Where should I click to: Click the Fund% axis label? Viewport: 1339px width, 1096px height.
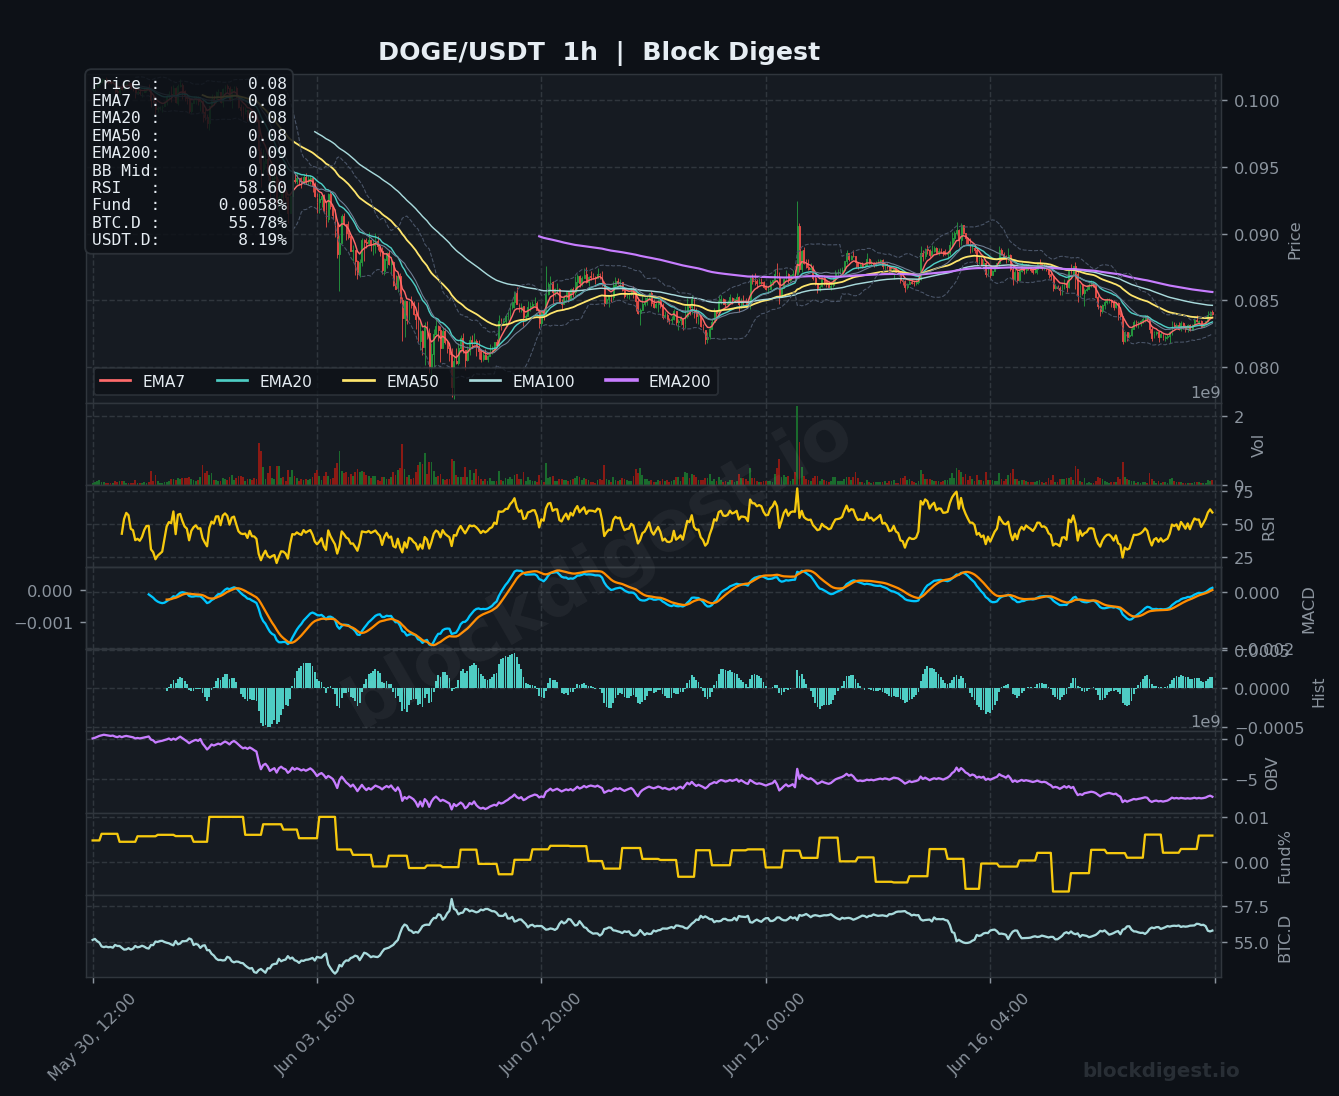click(1285, 857)
